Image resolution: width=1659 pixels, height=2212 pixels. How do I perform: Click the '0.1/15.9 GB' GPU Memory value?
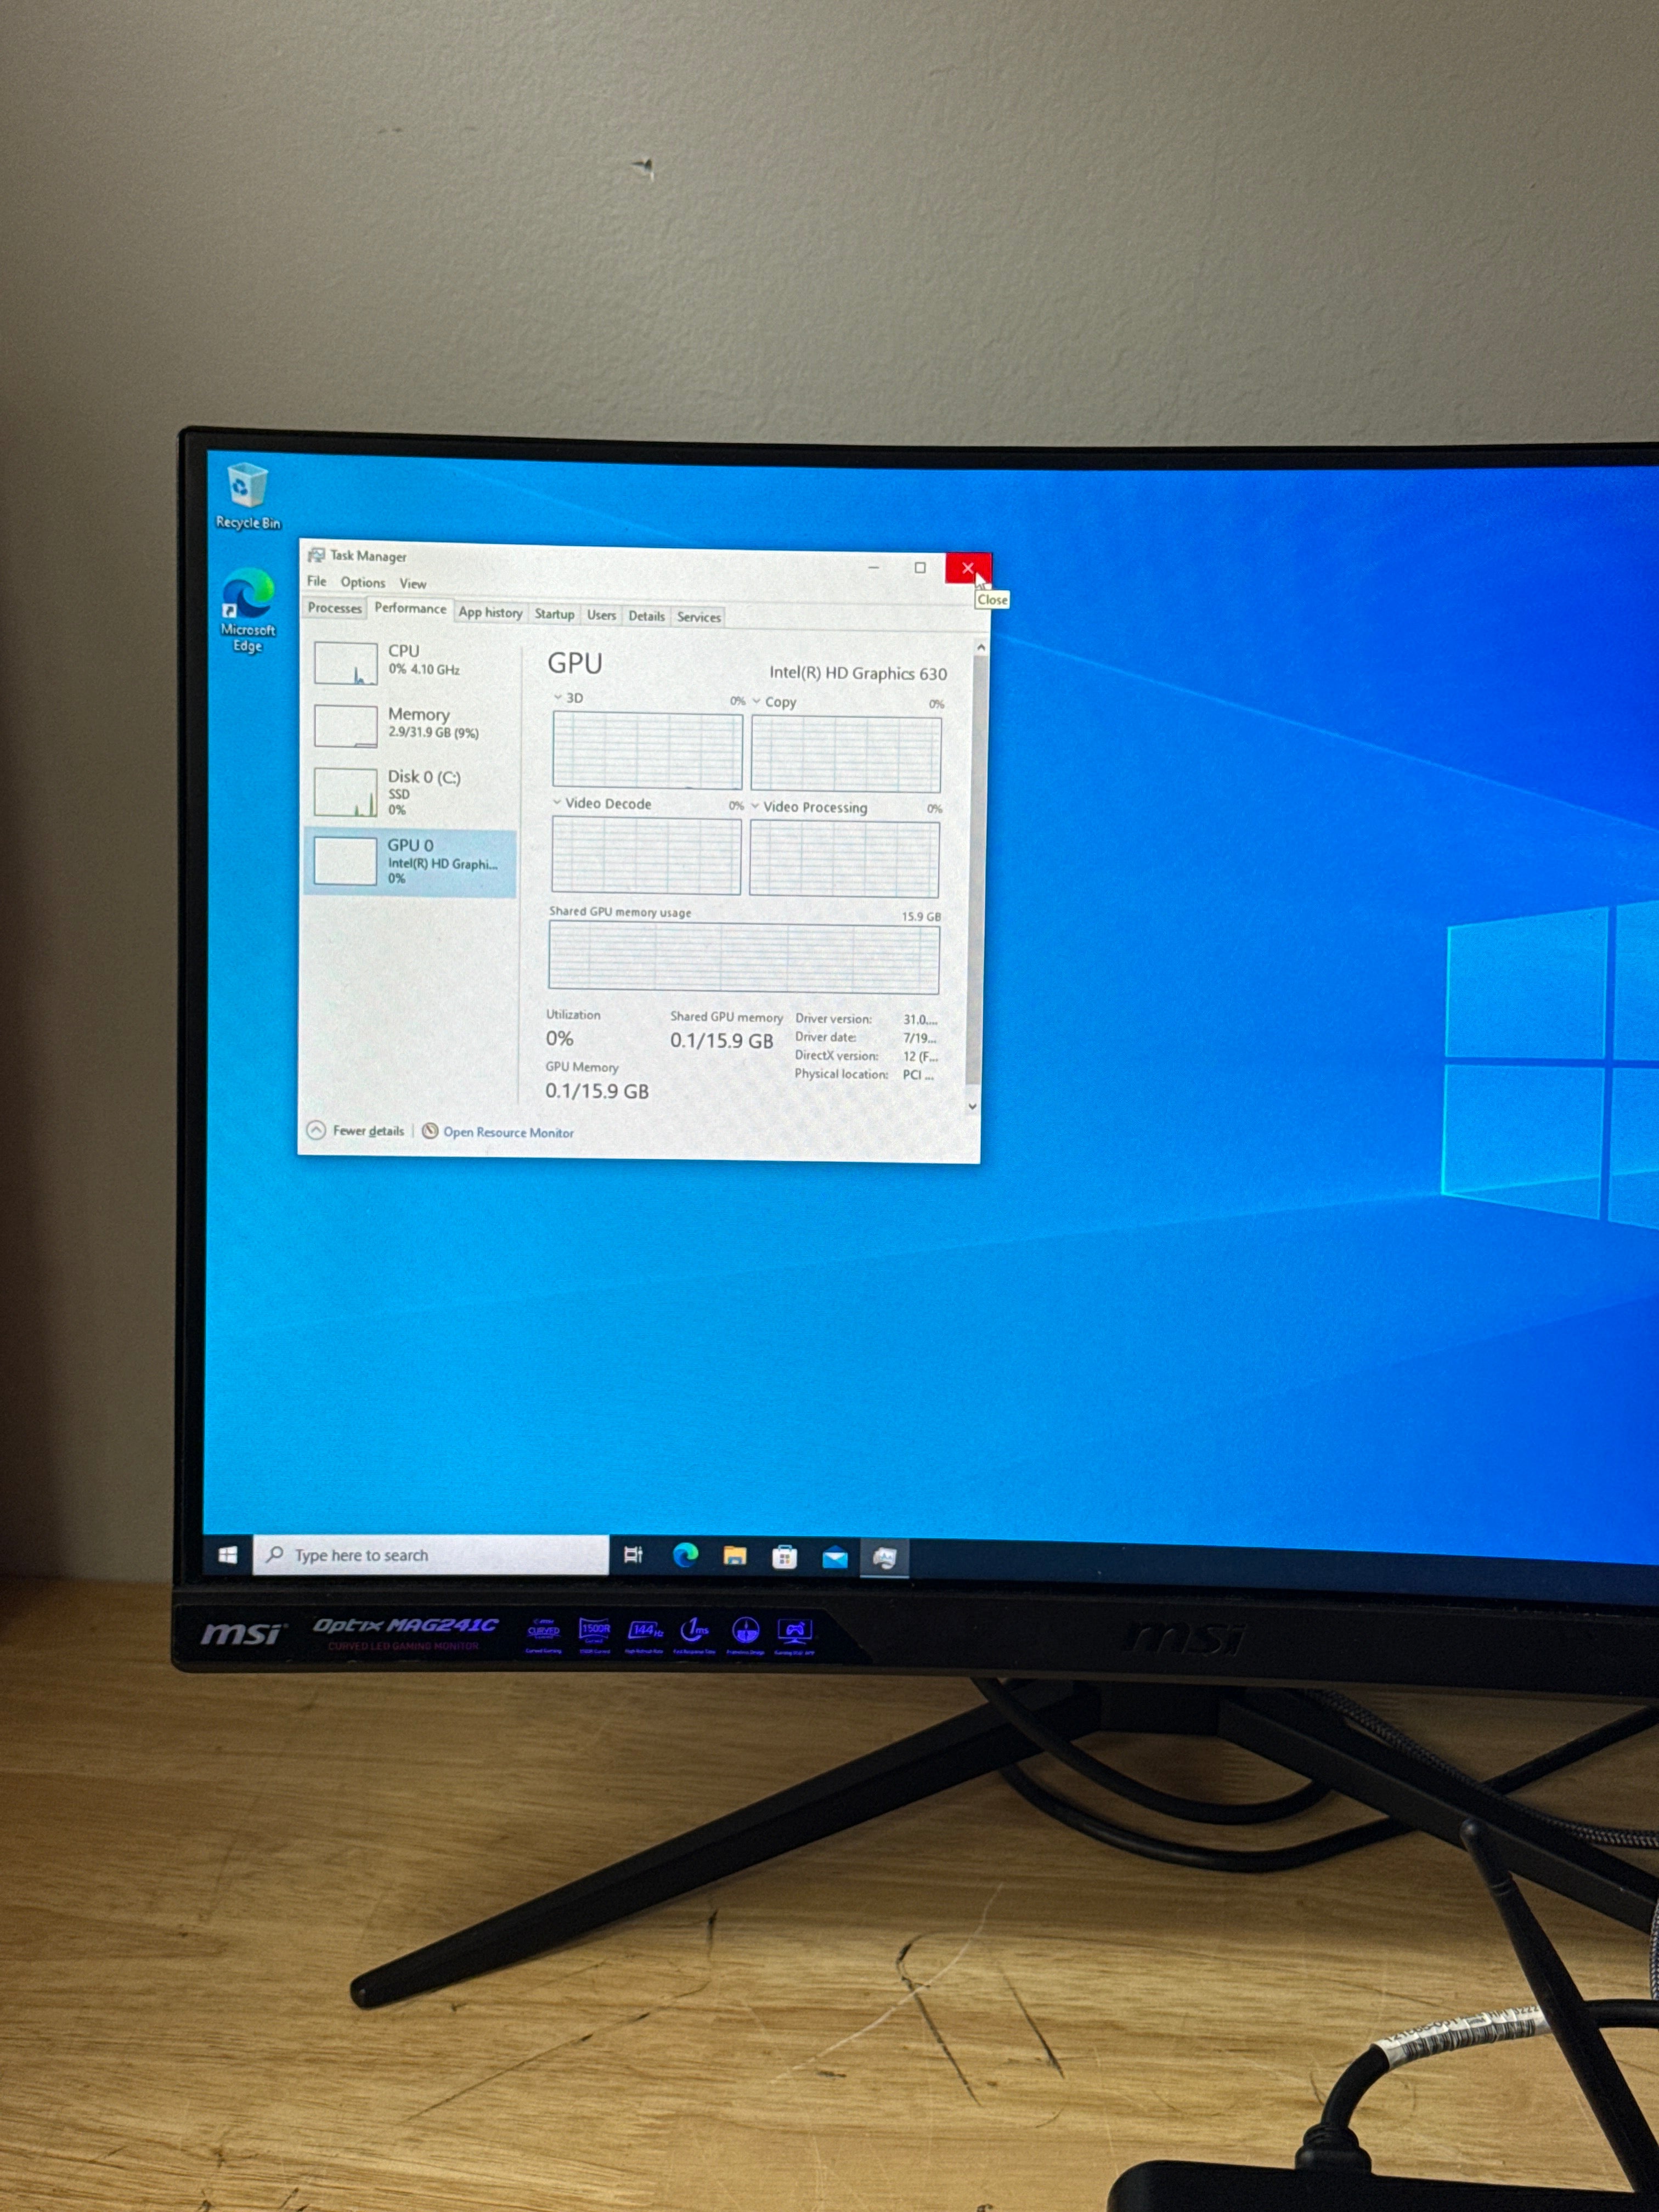coord(597,1091)
